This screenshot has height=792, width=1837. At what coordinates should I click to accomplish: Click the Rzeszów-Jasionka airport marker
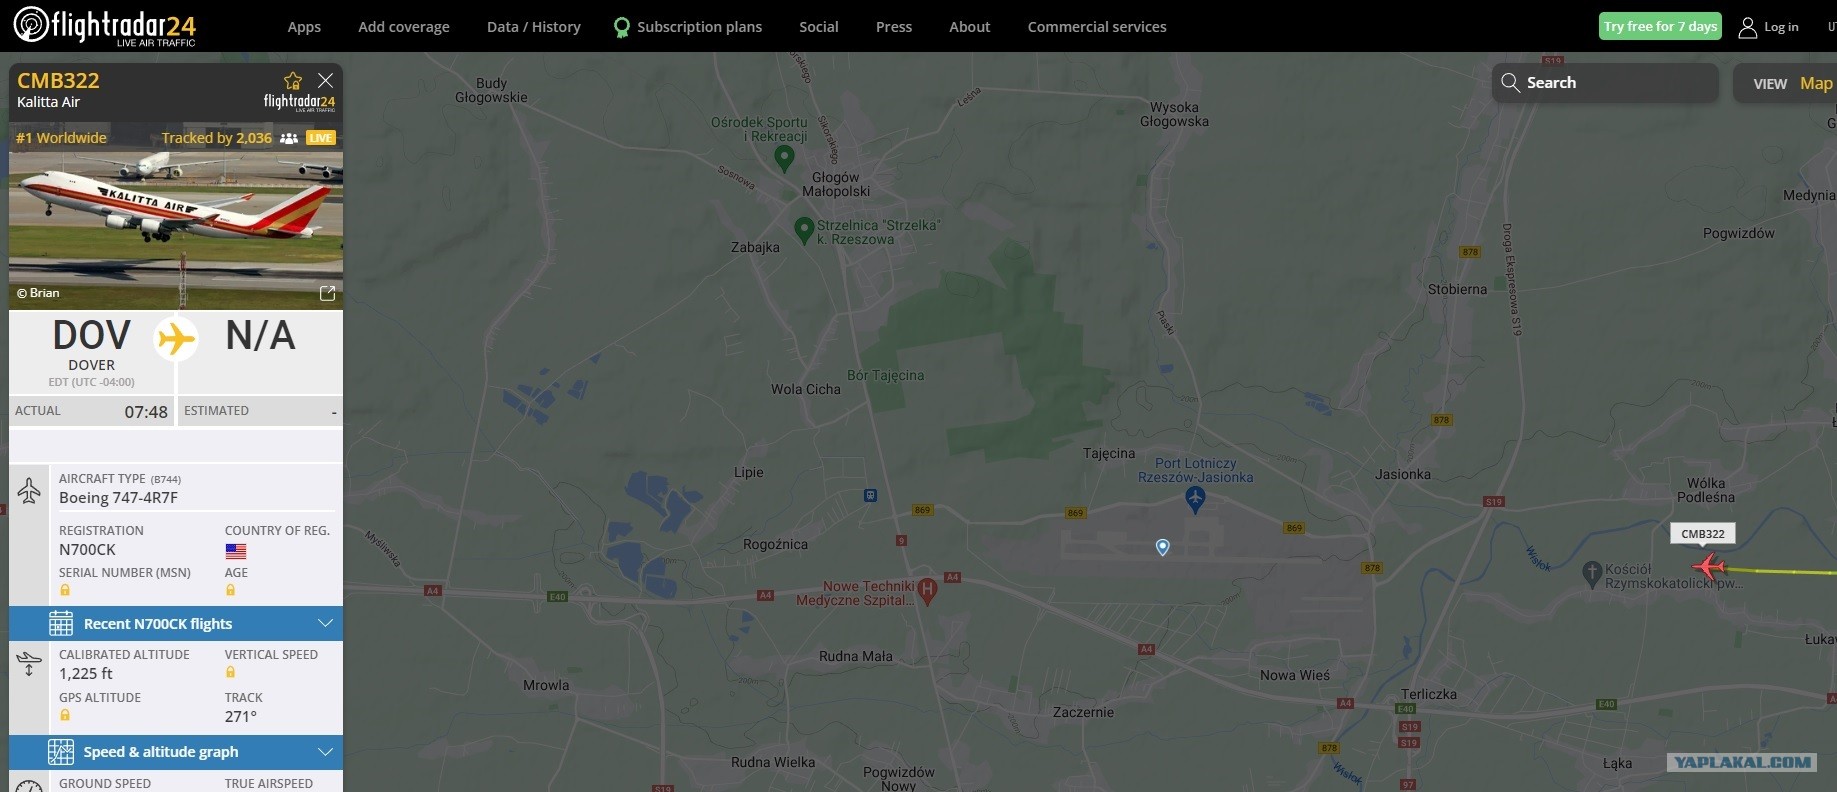click(x=1195, y=498)
